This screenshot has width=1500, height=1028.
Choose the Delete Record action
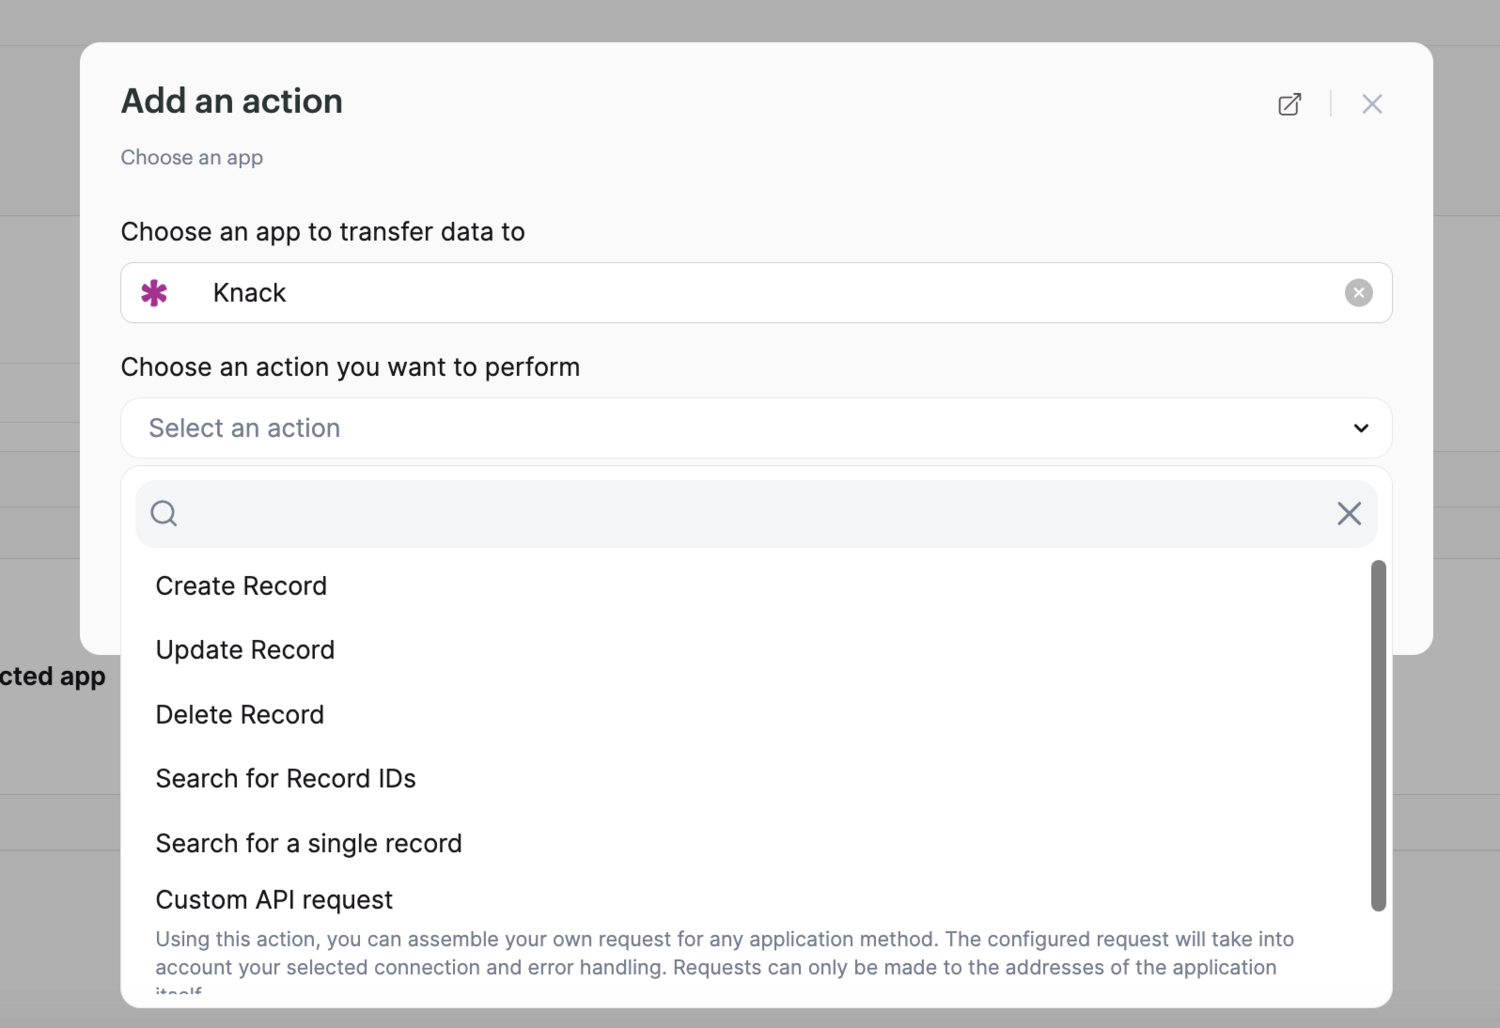[x=239, y=714]
